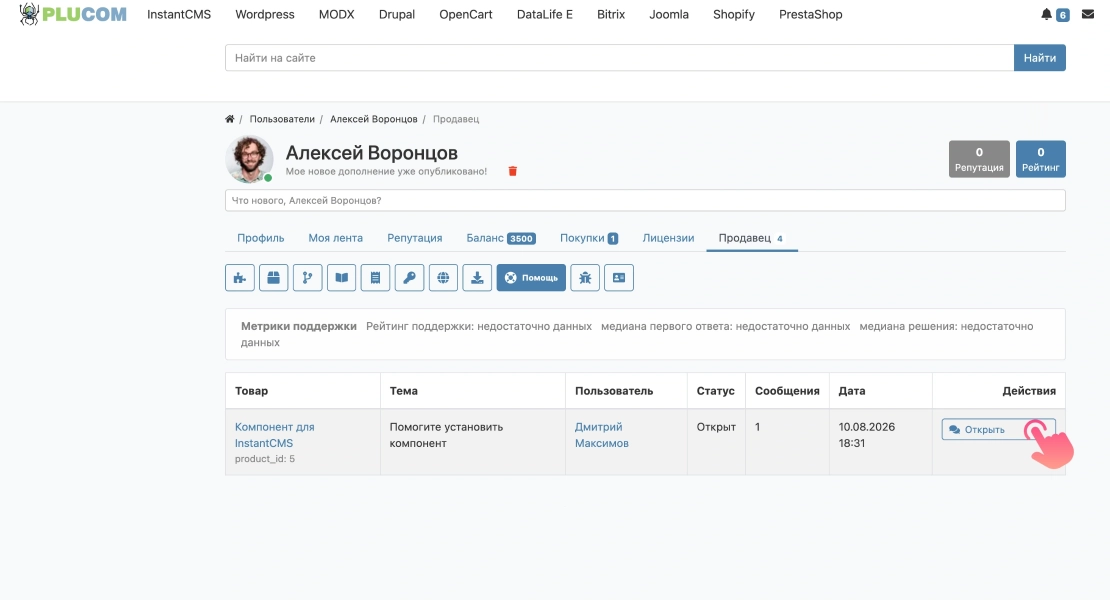Open Дмитрий Максимов's user profile link
This screenshot has width=1110, height=600.
pyautogui.click(x=602, y=435)
